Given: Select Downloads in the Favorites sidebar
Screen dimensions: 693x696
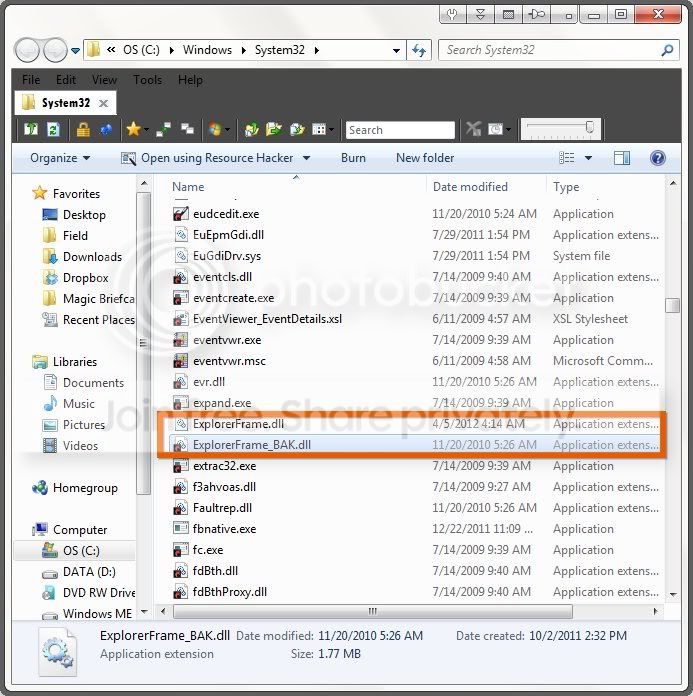Looking at the screenshot, I should coord(92,257).
